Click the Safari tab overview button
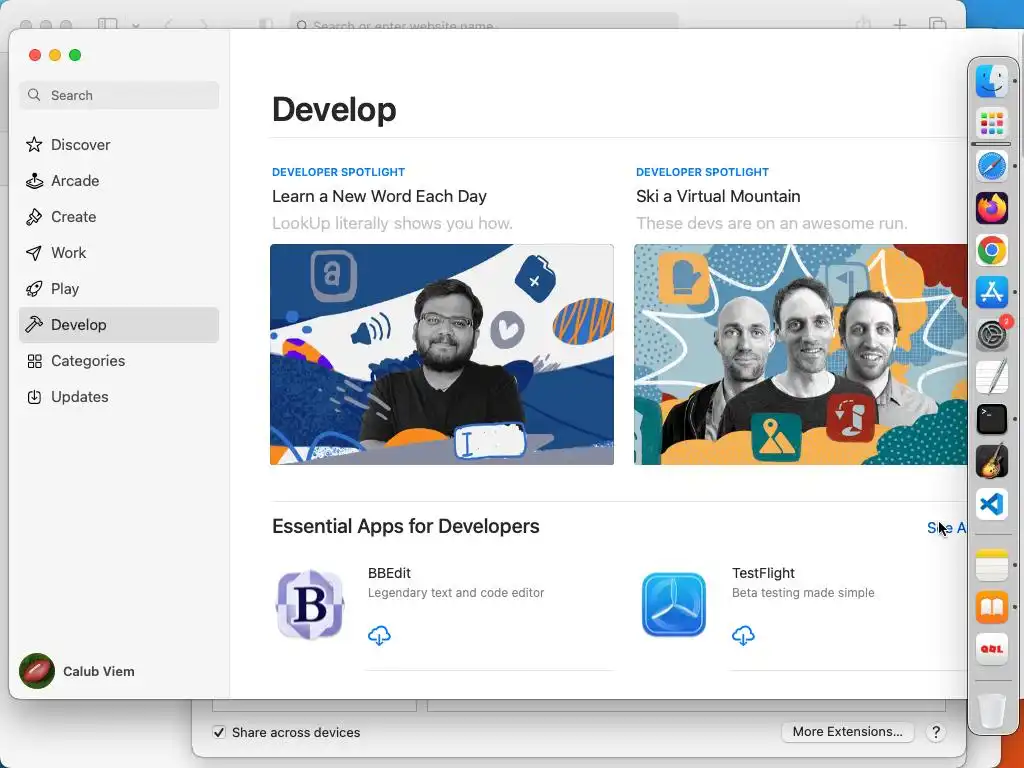 click(x=938, y=25)
